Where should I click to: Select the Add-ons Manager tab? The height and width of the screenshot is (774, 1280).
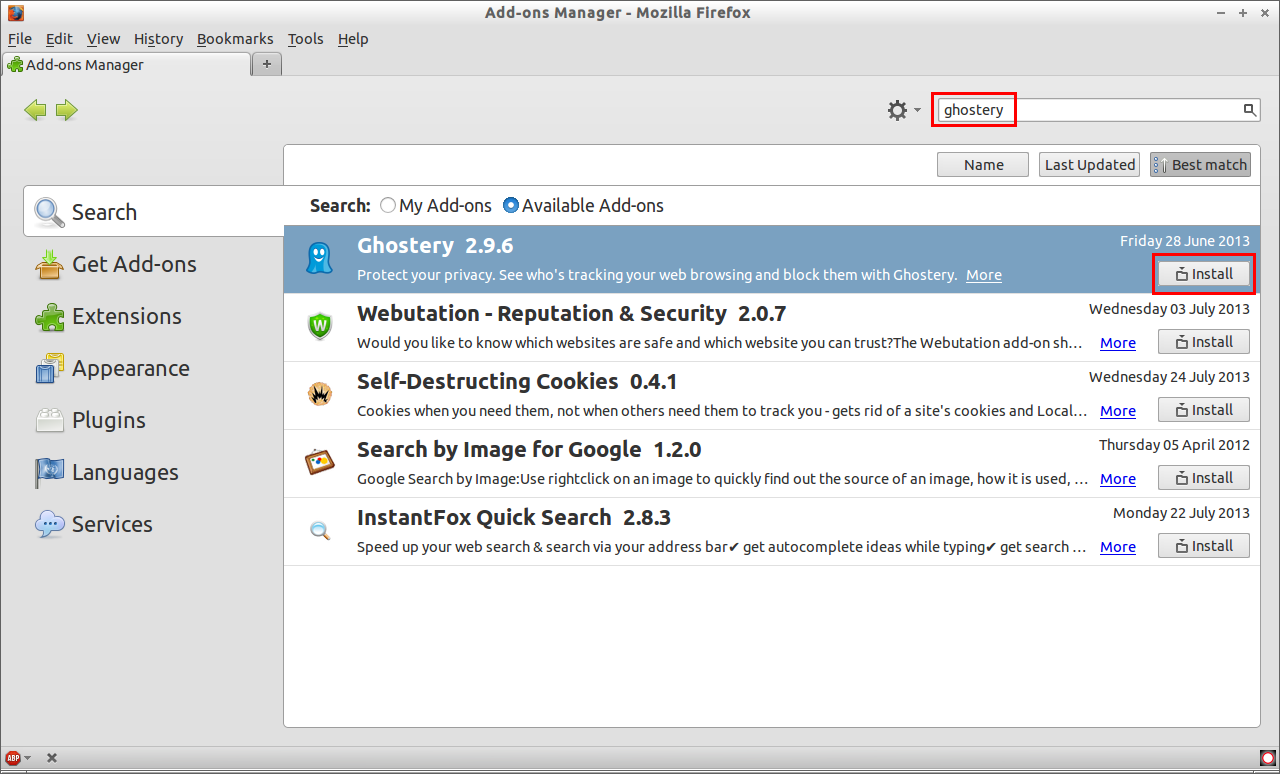coord(126,65)
